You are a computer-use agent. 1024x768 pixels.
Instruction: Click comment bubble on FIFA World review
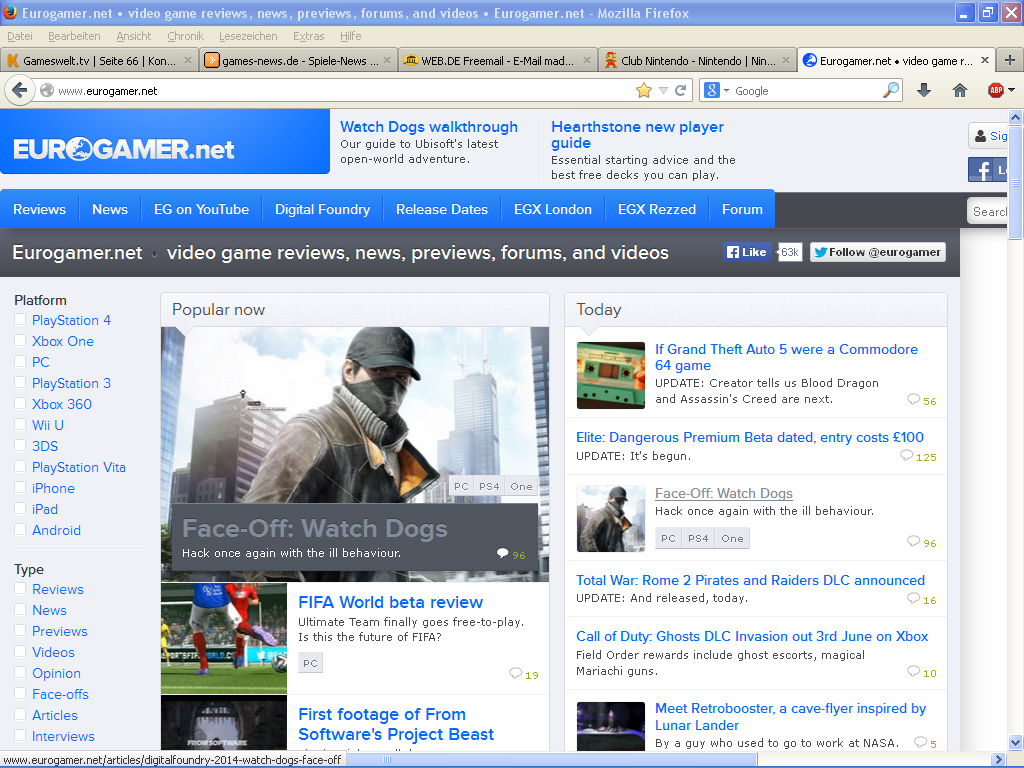[515, 673]
